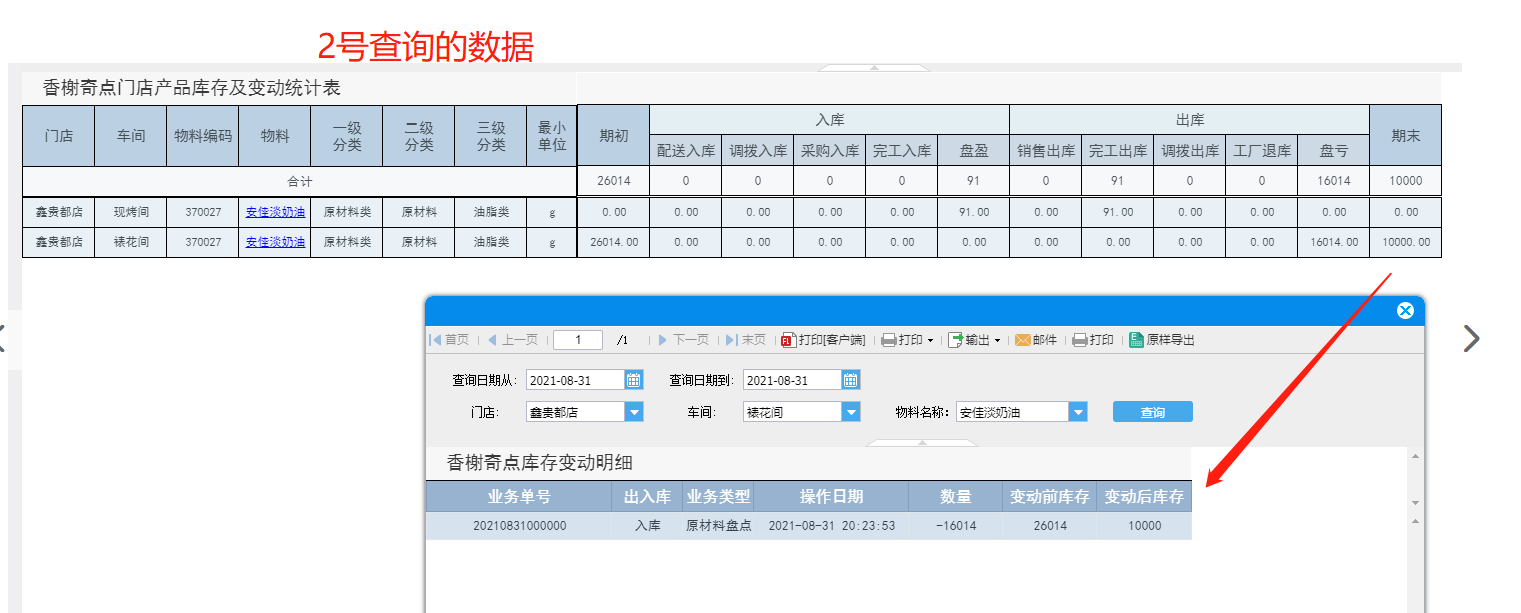The image size is (1521, 613).
Task: Go to next image with right chevron
Action: [1471, 339]
